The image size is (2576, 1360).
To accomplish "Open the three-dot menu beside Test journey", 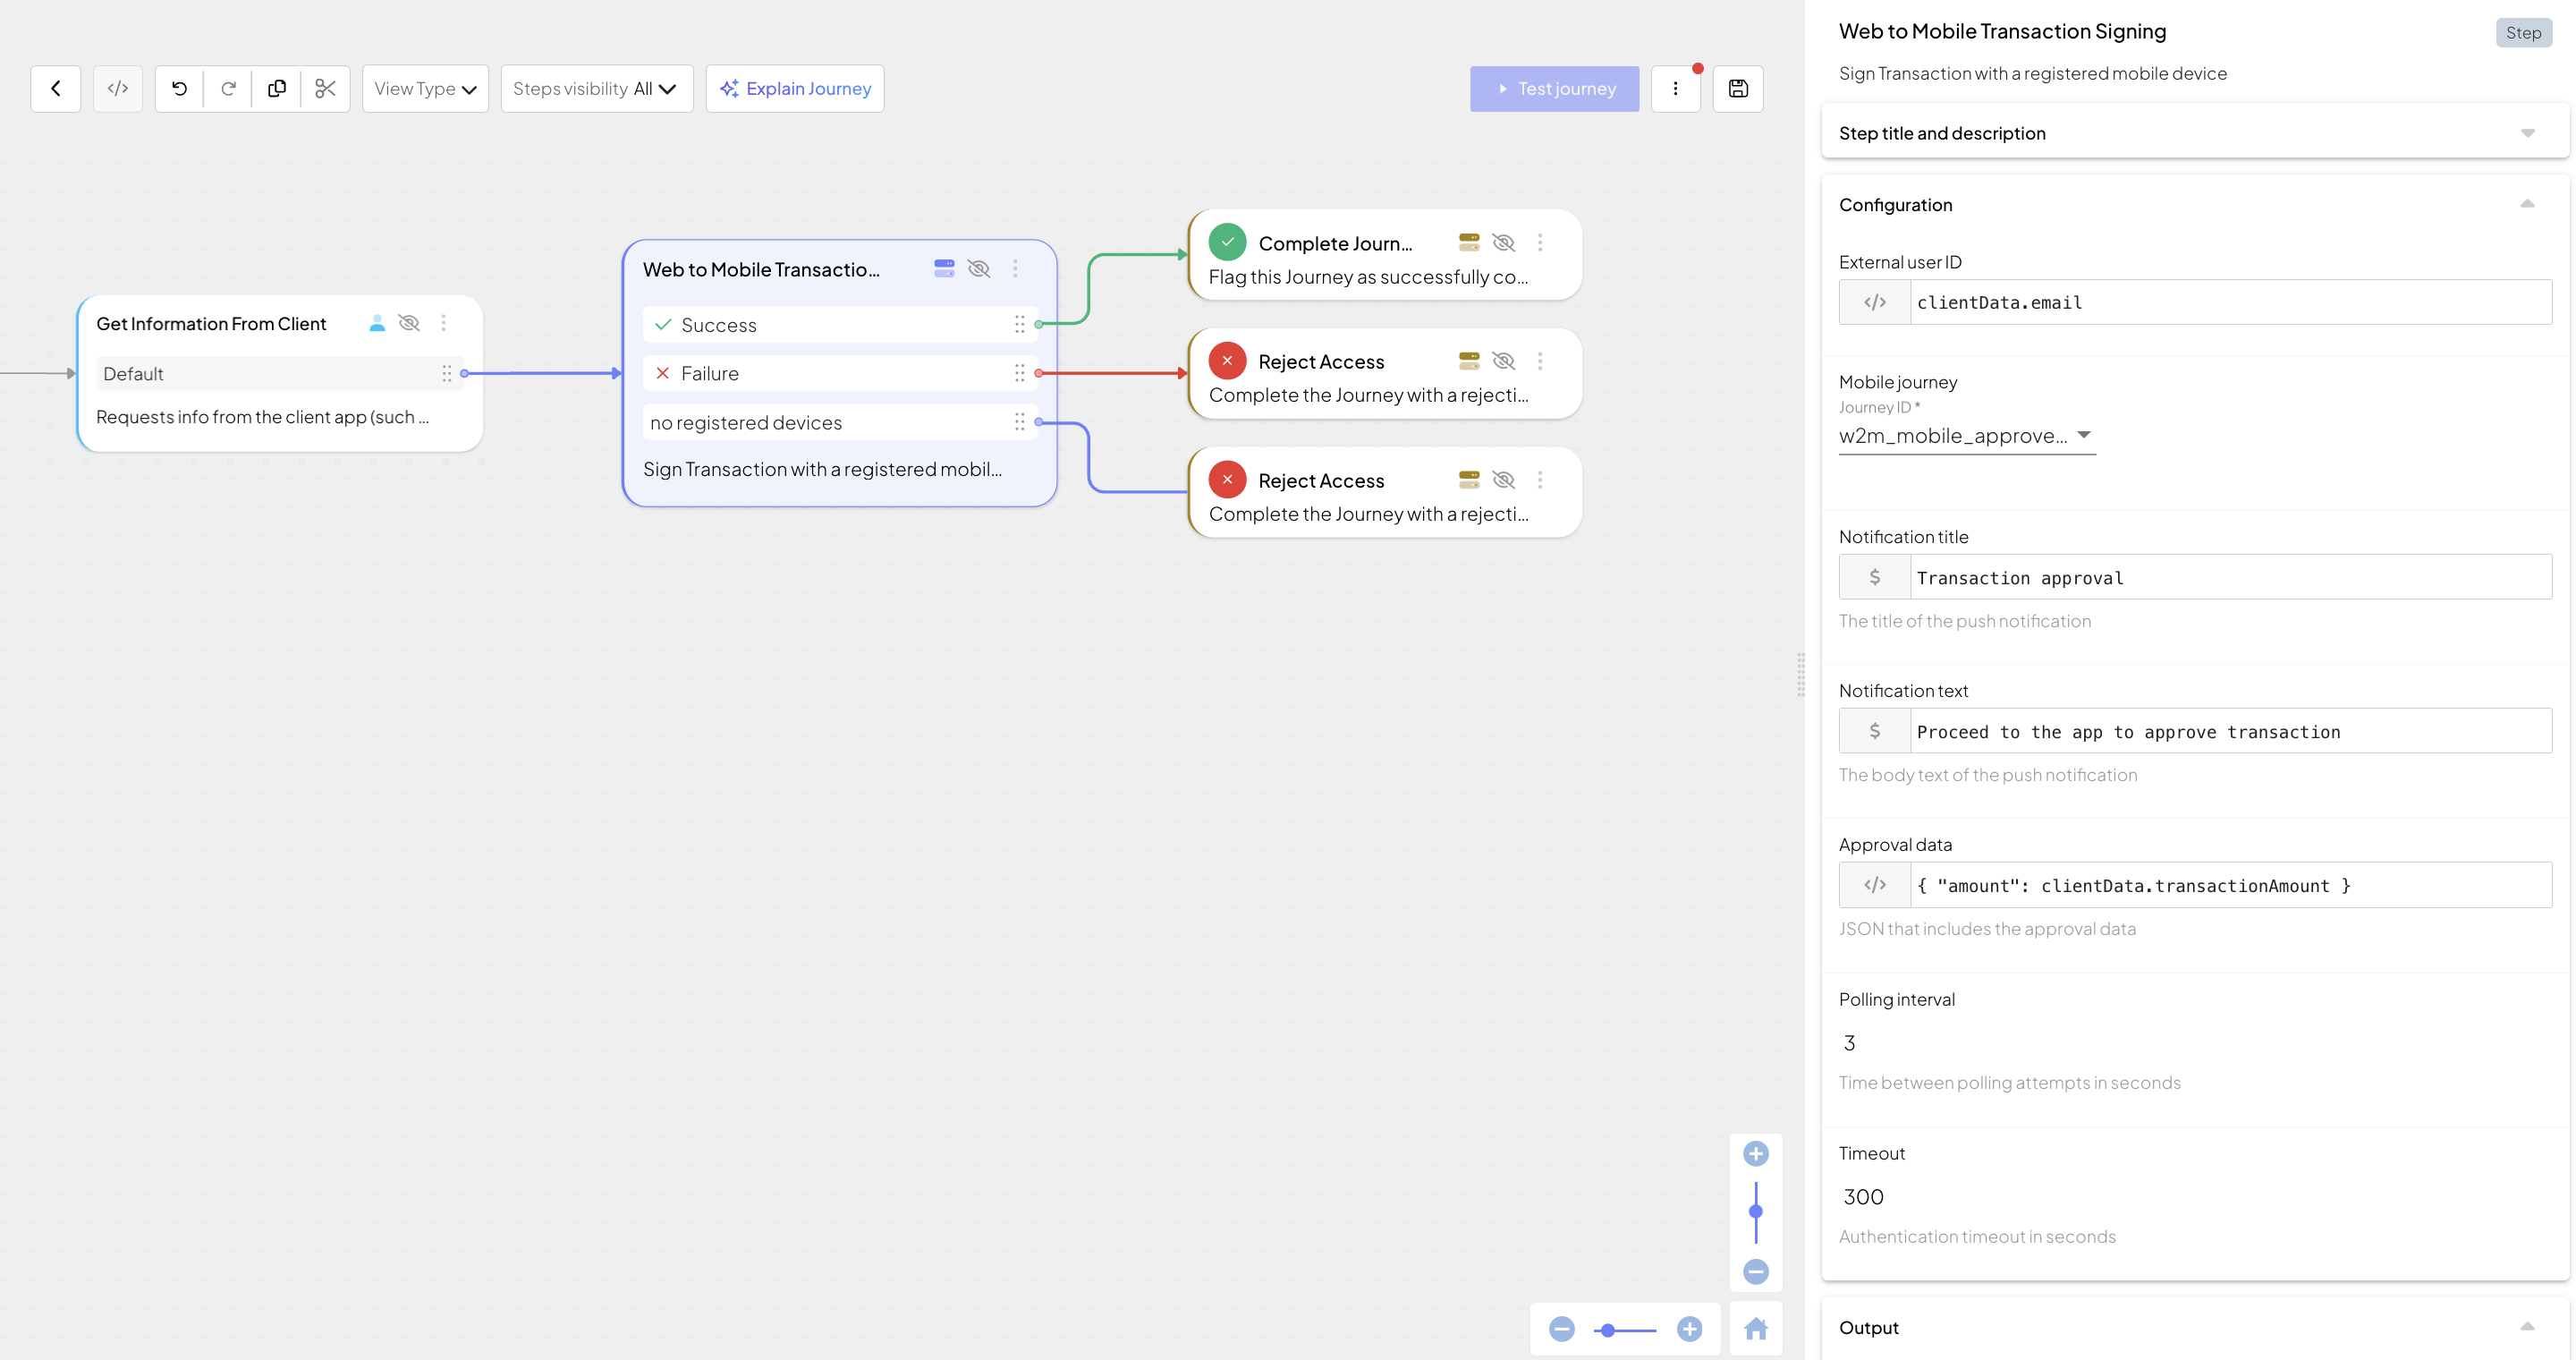I will tap(1676, 88).
